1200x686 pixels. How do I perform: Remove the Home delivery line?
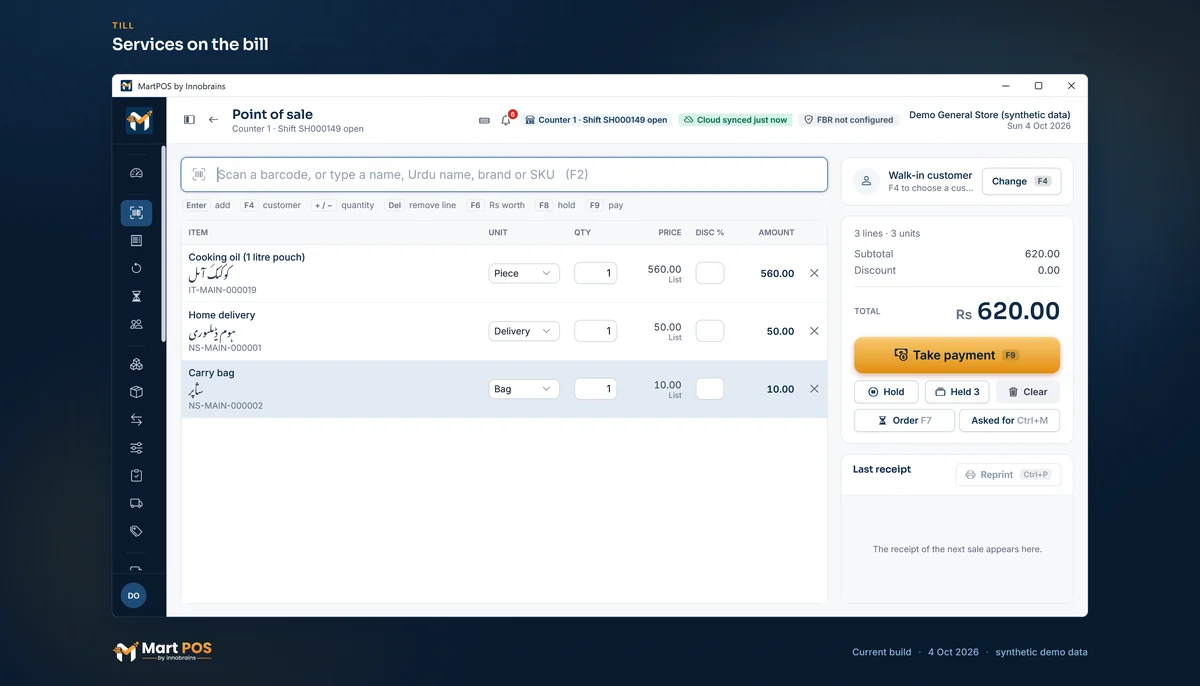coord(814,331)
